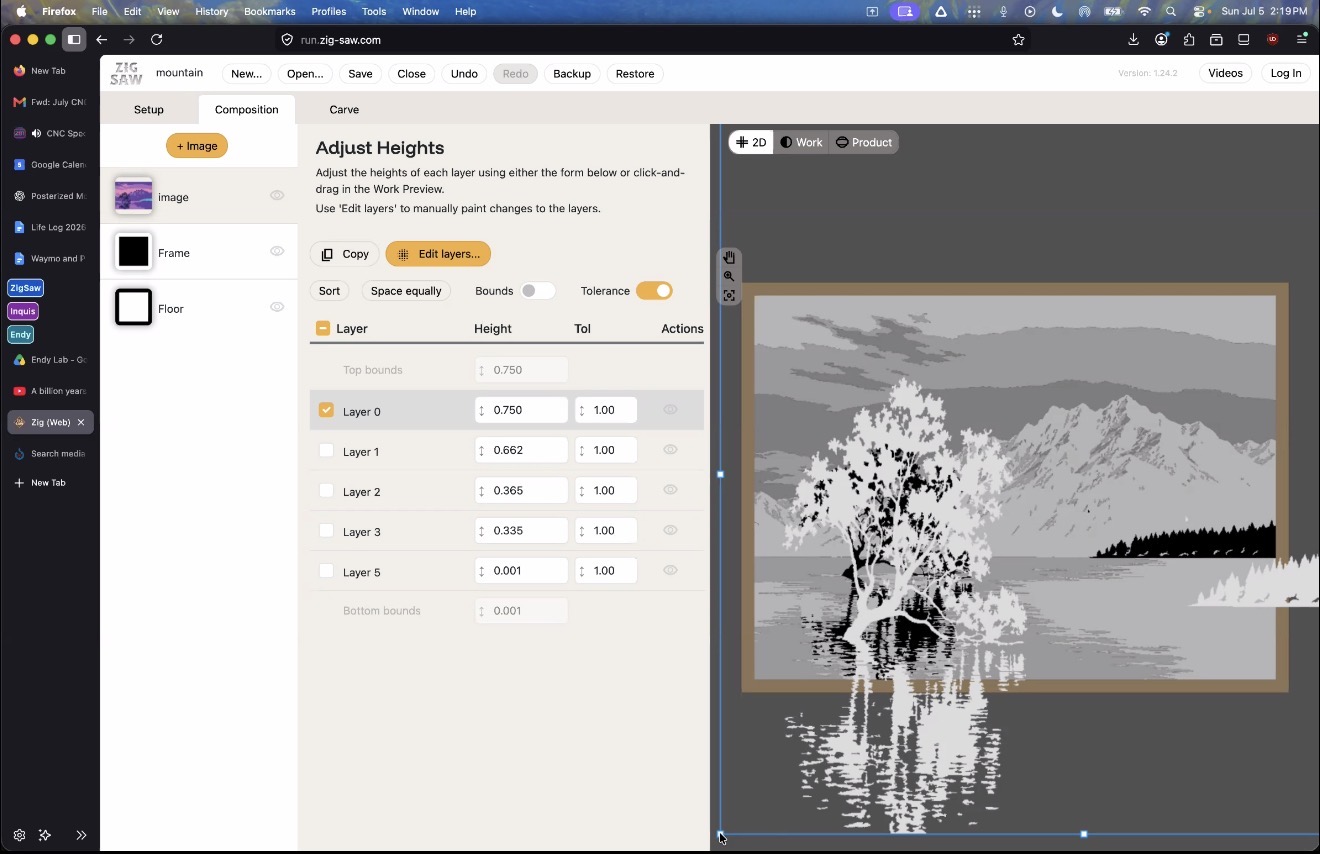Image resolution: width=1320 pixels, height=854 pixels.
Task: Click the Edit layers... button
Action: [x=438, y=254]
